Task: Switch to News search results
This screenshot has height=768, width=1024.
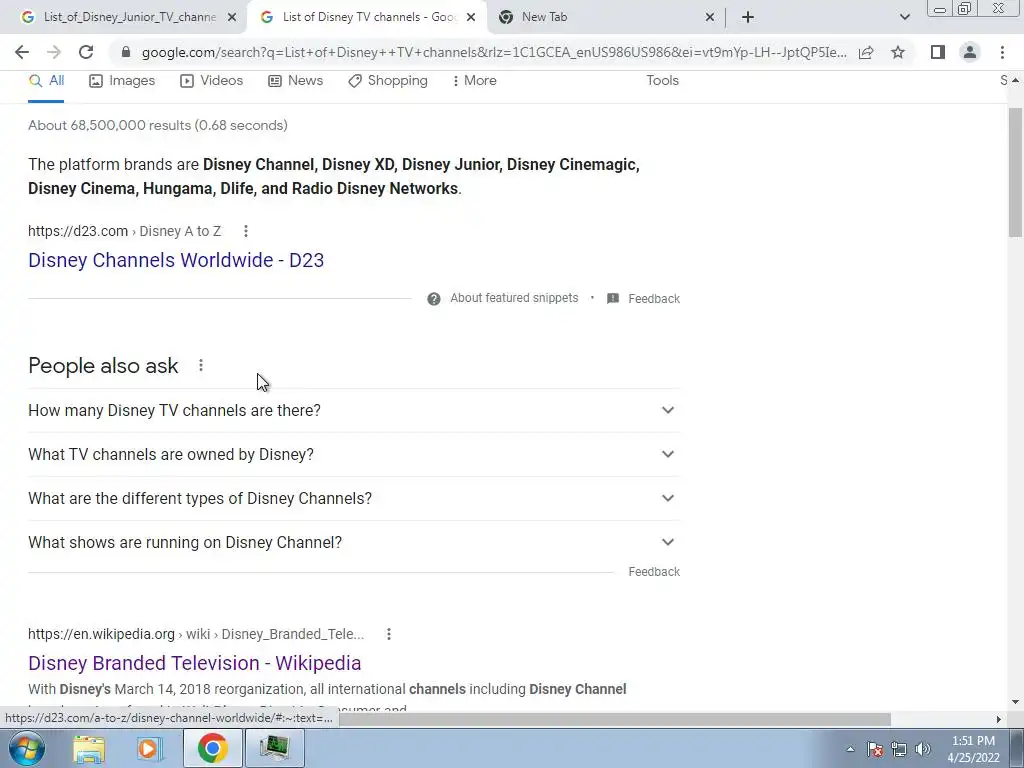Action: click(x=296, y=80)
